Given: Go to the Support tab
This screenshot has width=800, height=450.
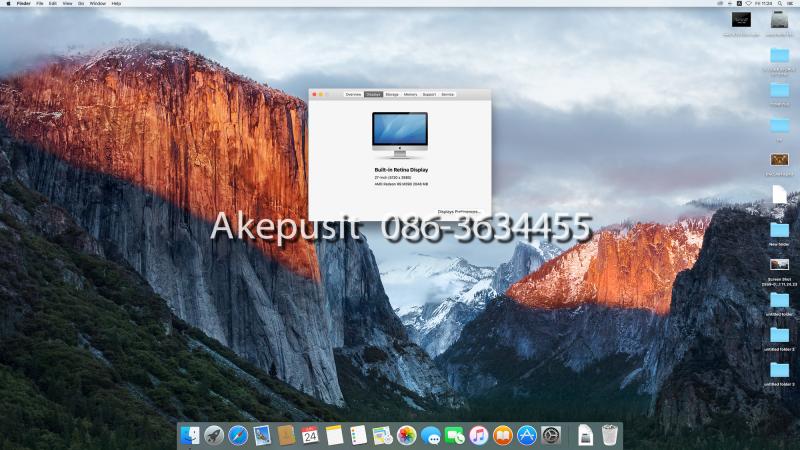Looking at the screenshot, I should pyautogui.click(x=429, y=94).
